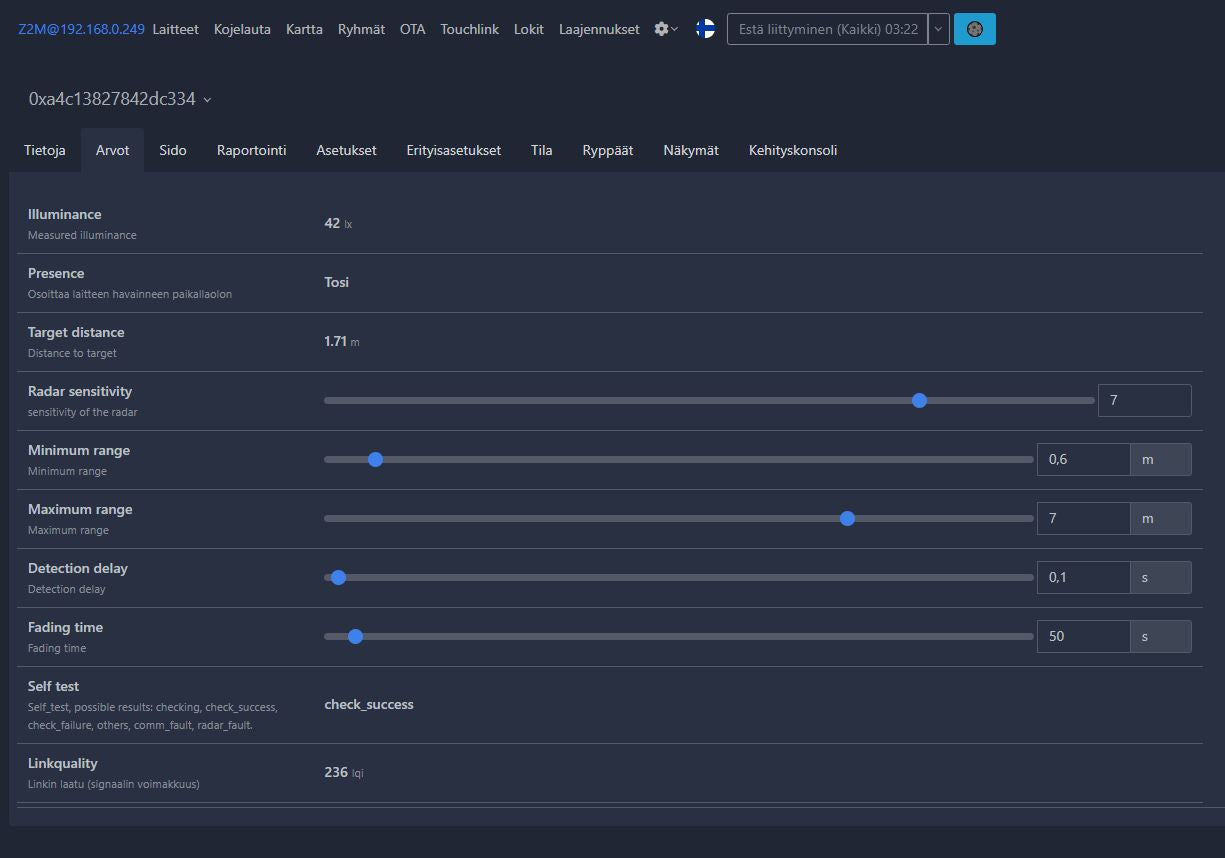Click the Radar sensitivity slider handle
1225x858 pixels.
point(919,400)
